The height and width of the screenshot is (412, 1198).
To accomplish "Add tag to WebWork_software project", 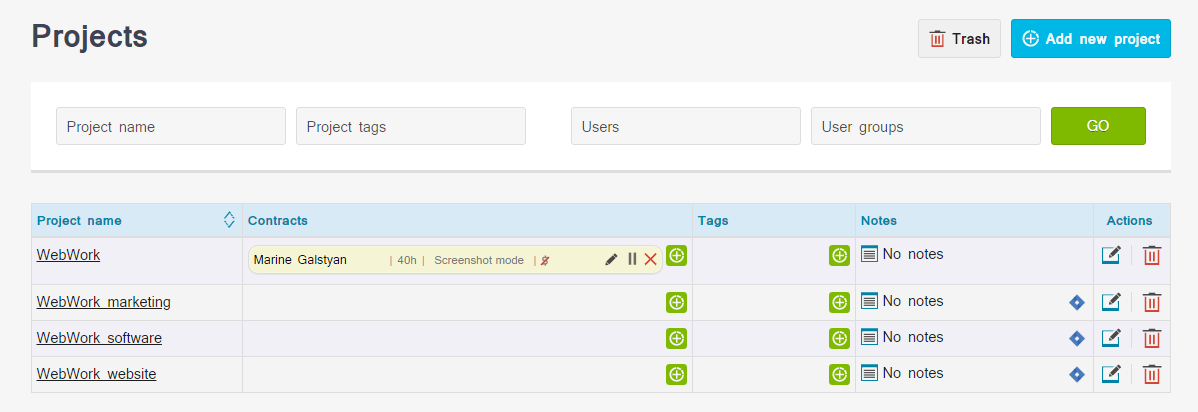I will pos(840,338).
